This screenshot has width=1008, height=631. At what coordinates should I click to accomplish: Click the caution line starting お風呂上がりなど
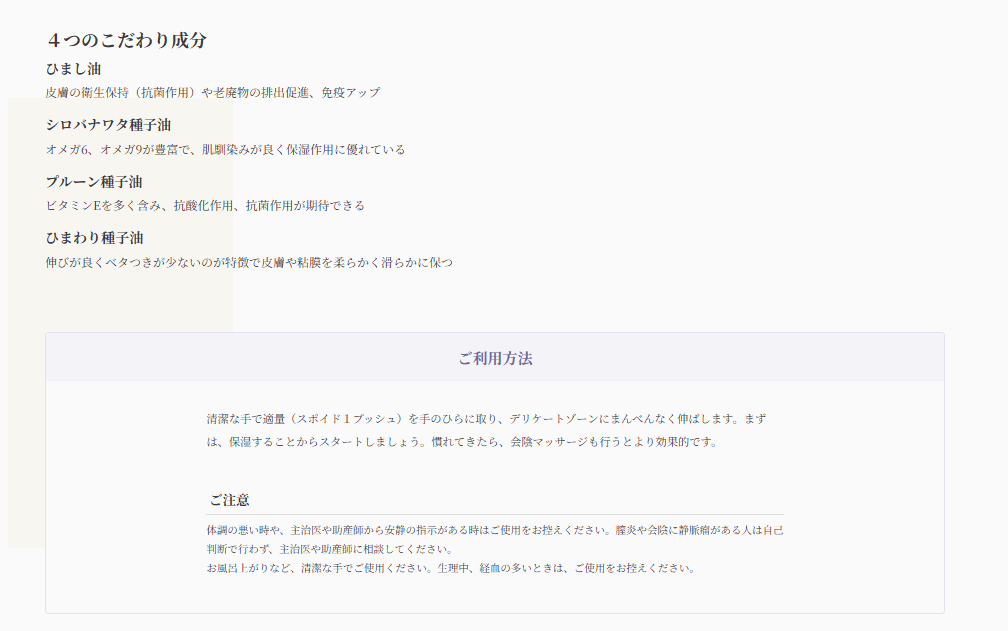click(450, 568)
